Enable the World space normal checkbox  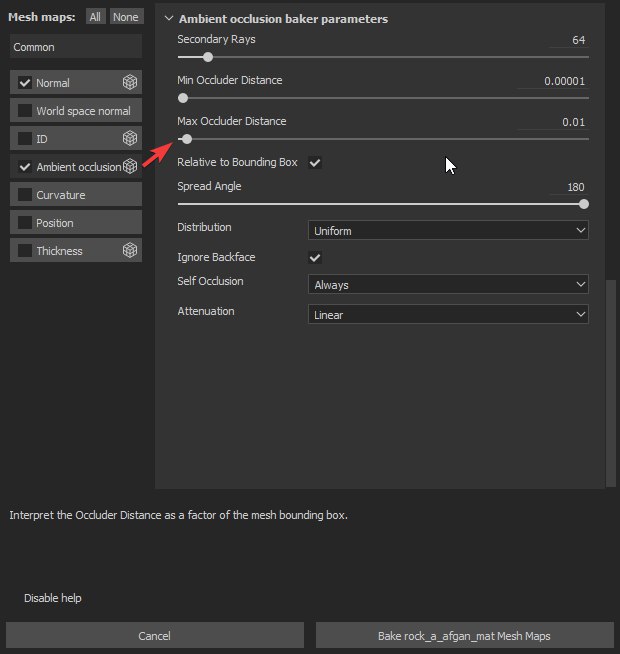coord(25,111)
